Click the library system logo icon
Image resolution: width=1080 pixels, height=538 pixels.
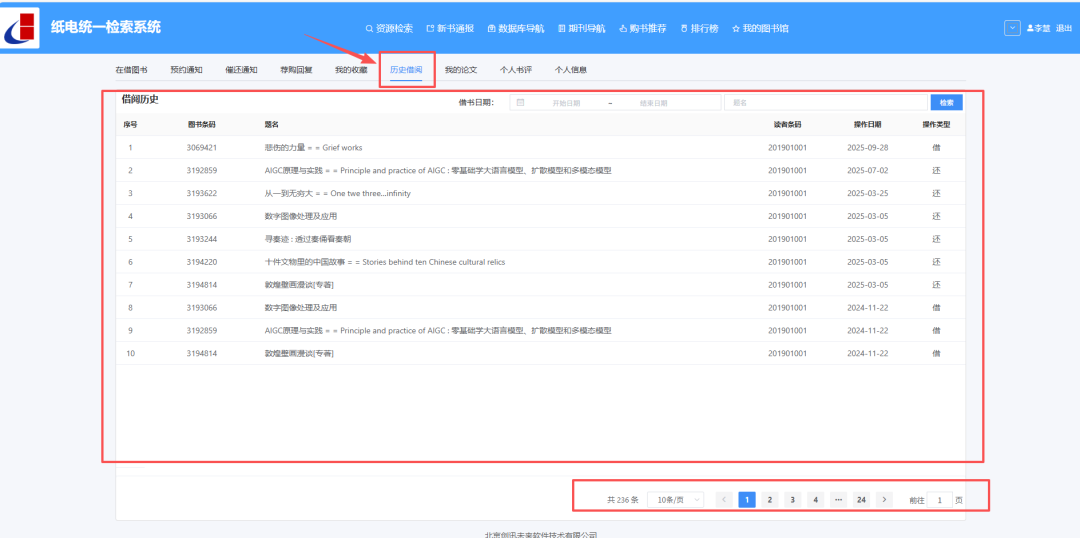[21, 28]
